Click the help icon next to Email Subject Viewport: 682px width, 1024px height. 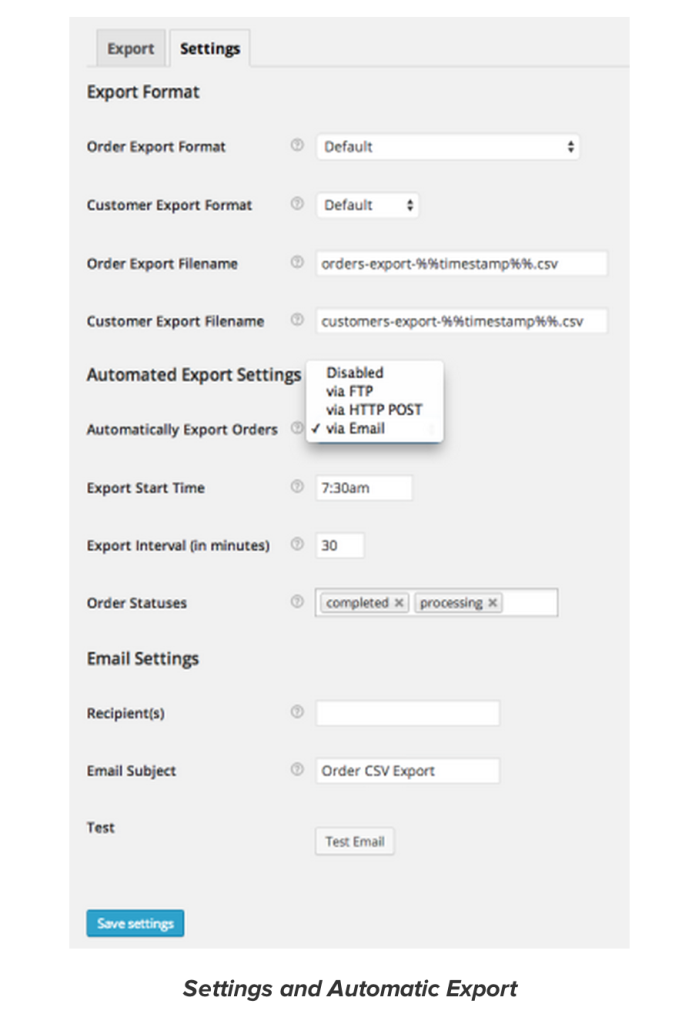click(297, 770)
